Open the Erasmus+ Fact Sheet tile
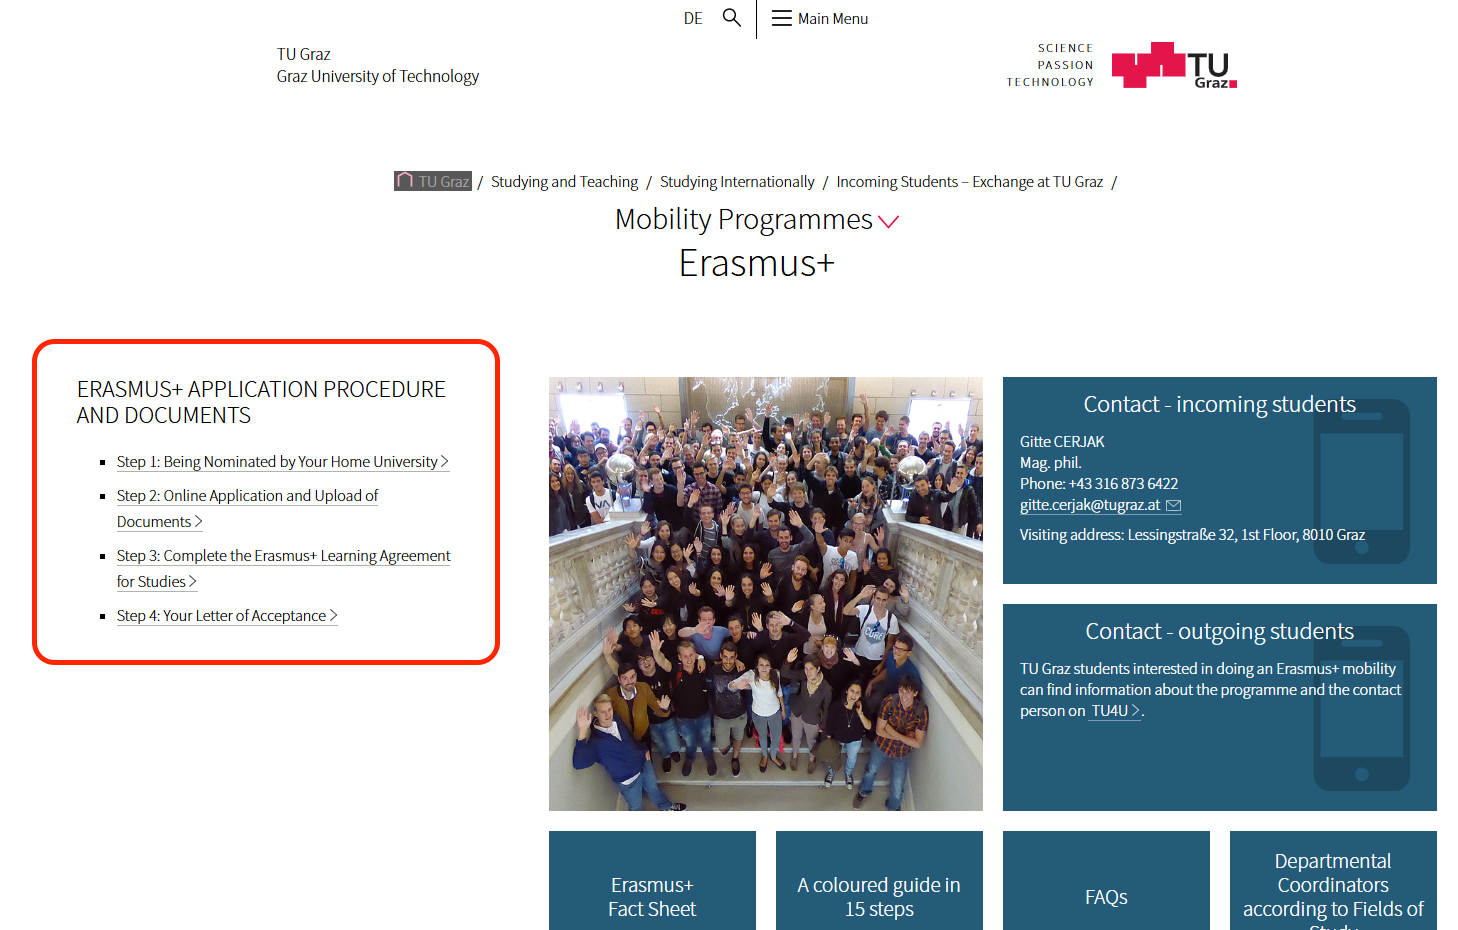This screenshot has width=1458, height=930. point(652,880)
